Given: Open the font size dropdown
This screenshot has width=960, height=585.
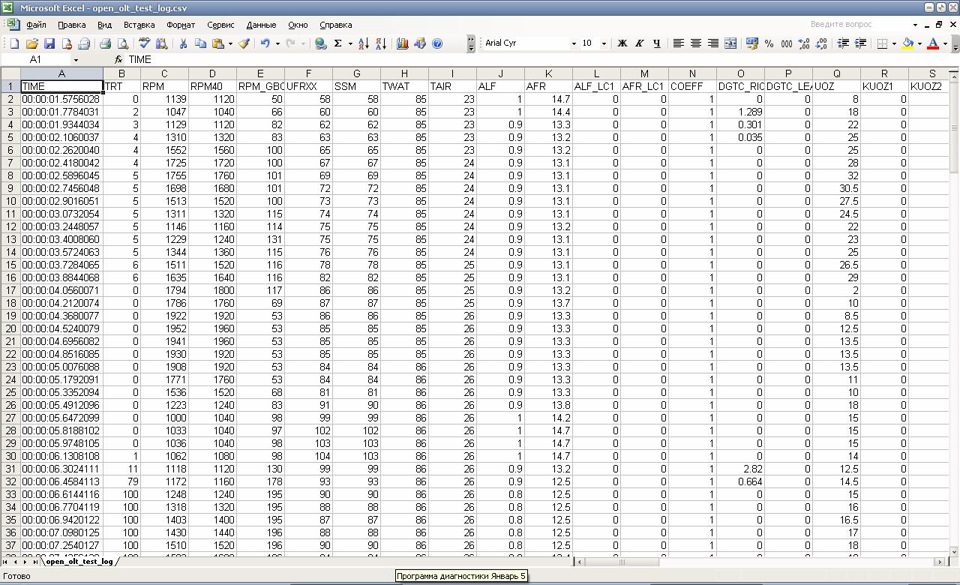Looking at the screenshot, I should tap(604, 43).
